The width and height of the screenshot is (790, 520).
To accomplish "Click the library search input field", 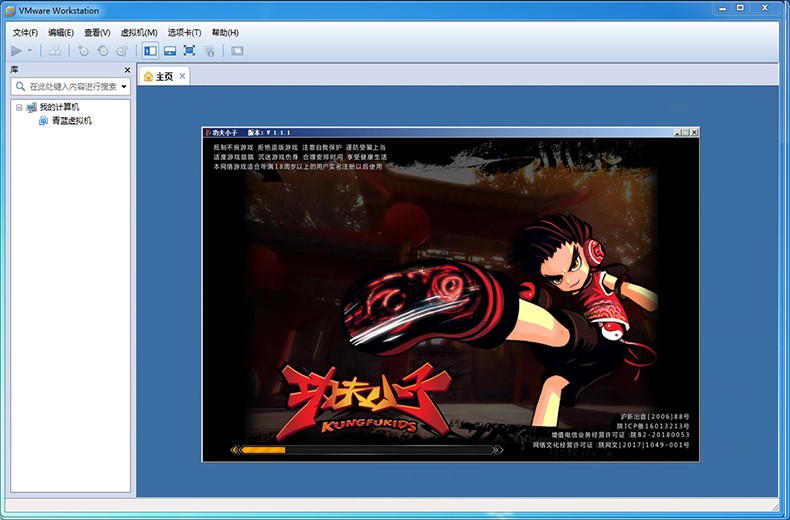I will [70, 87].
